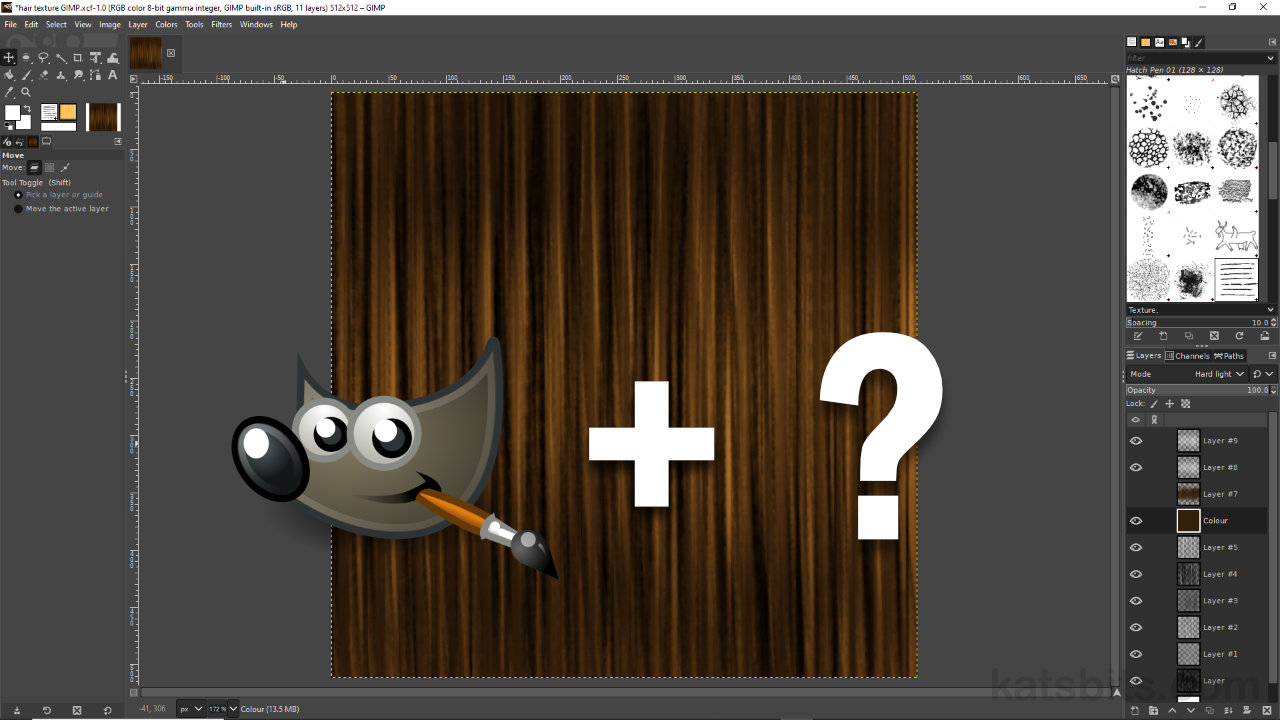Image resolution: width=1280 pixels, height=720 pixels.
Task: Select the Smudge tool
Action: tap(77, 75)
